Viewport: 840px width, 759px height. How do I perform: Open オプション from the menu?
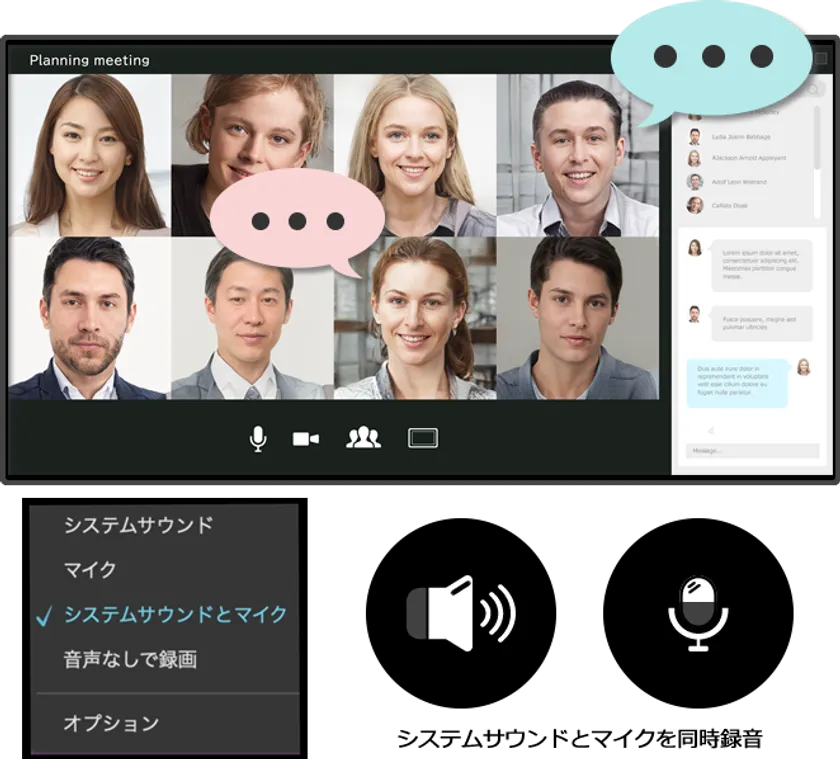tap(111, 723)
